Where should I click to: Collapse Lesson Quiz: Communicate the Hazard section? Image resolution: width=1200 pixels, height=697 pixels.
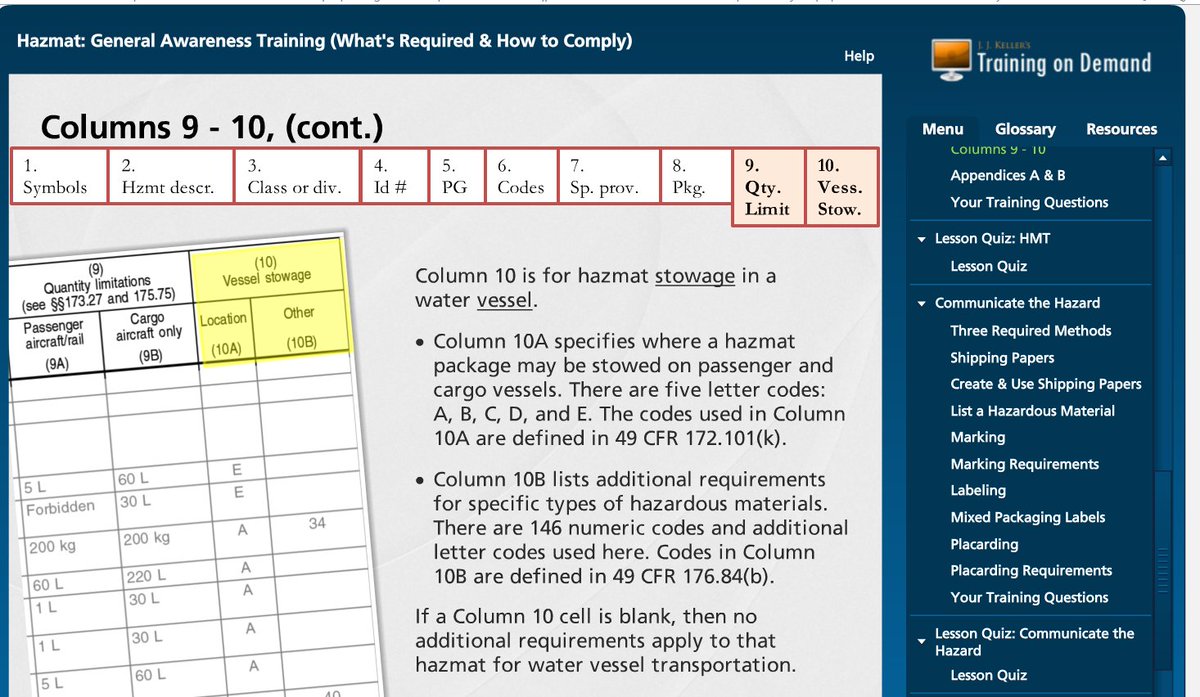click(x=921, y=641)
